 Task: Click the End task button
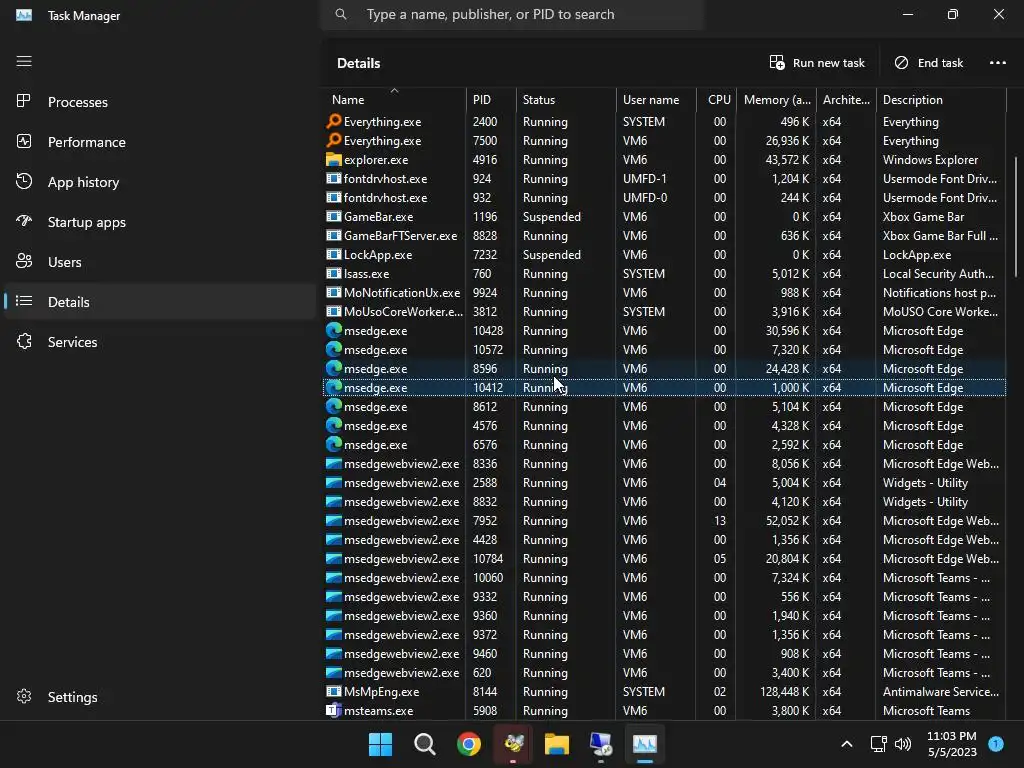pos(928,63)
